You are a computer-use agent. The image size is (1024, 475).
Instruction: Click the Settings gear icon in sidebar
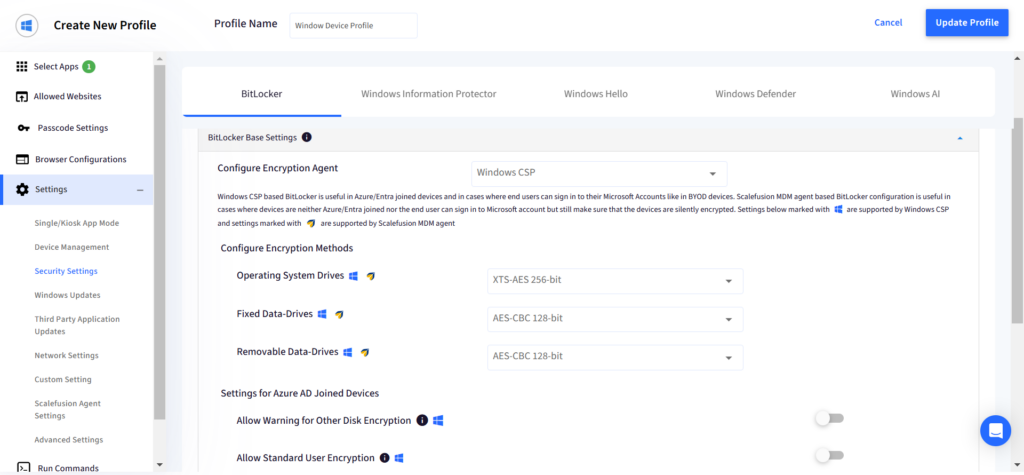pyautogui.click(x=22, y=189)
